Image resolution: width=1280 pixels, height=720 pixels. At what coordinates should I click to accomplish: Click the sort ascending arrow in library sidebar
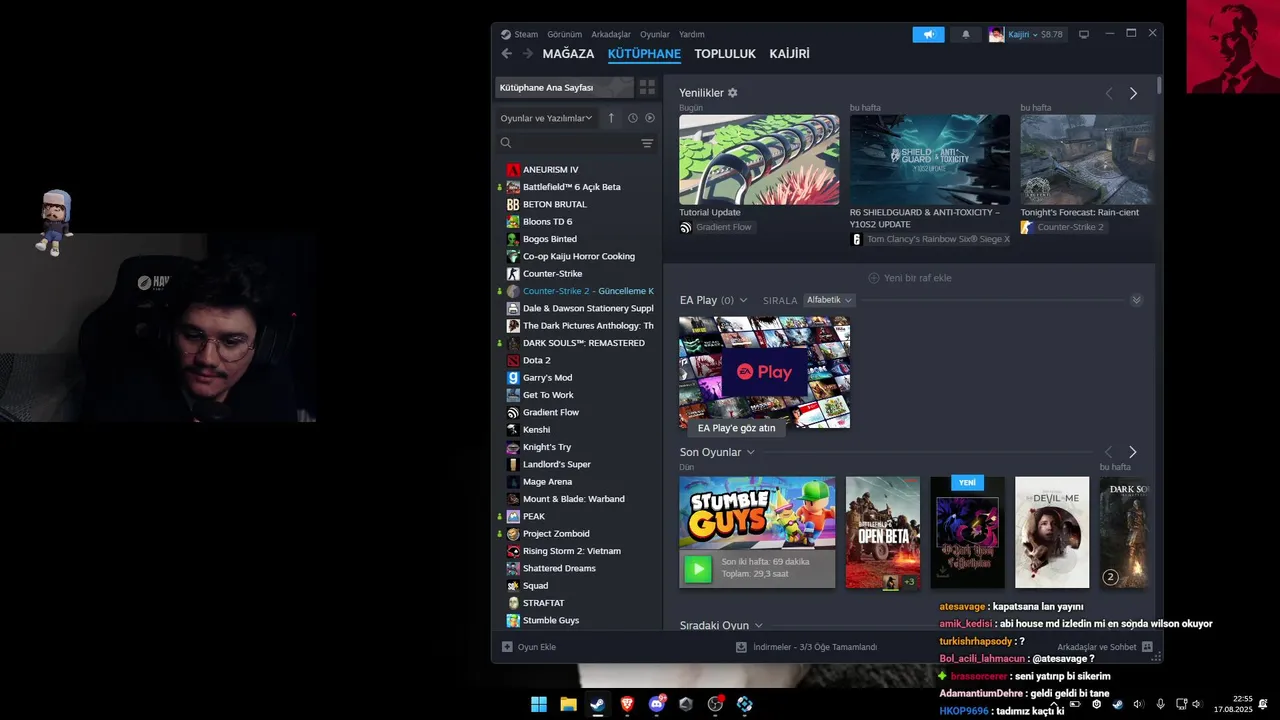(611, 118)
